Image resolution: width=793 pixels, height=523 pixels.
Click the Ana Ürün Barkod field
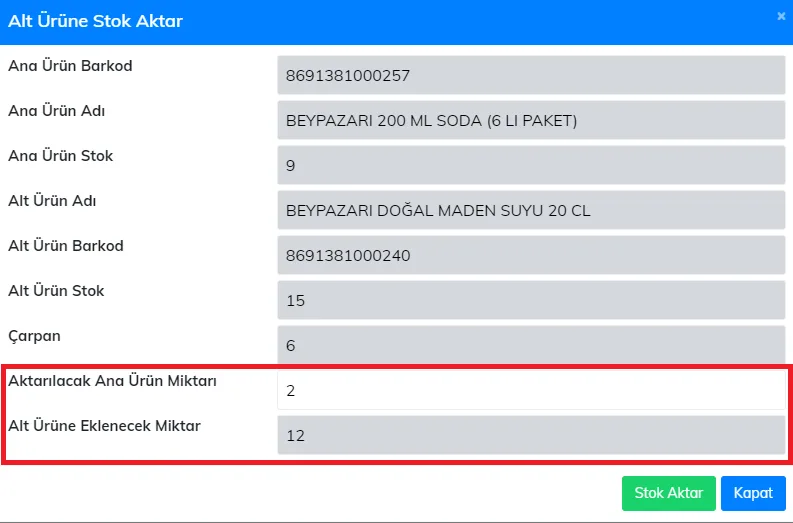531,75
